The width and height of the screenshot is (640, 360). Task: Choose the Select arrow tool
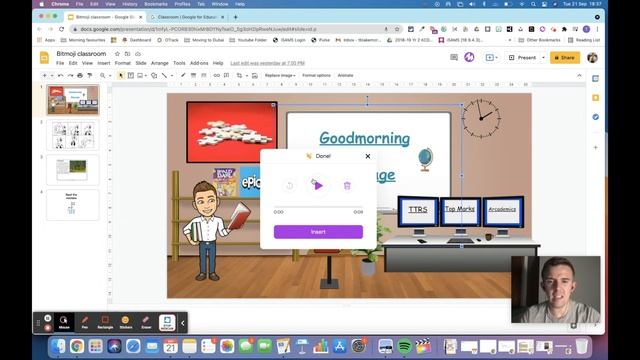click(121, 76)
